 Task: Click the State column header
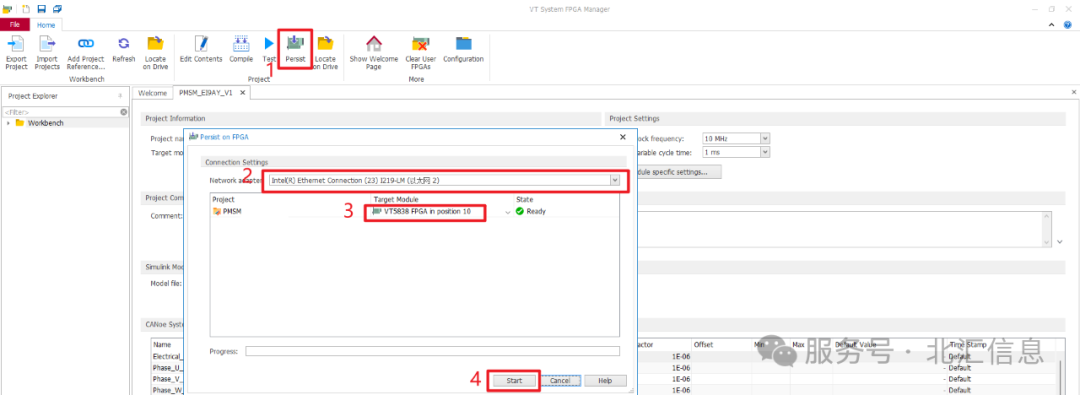(x=525, y=199)
